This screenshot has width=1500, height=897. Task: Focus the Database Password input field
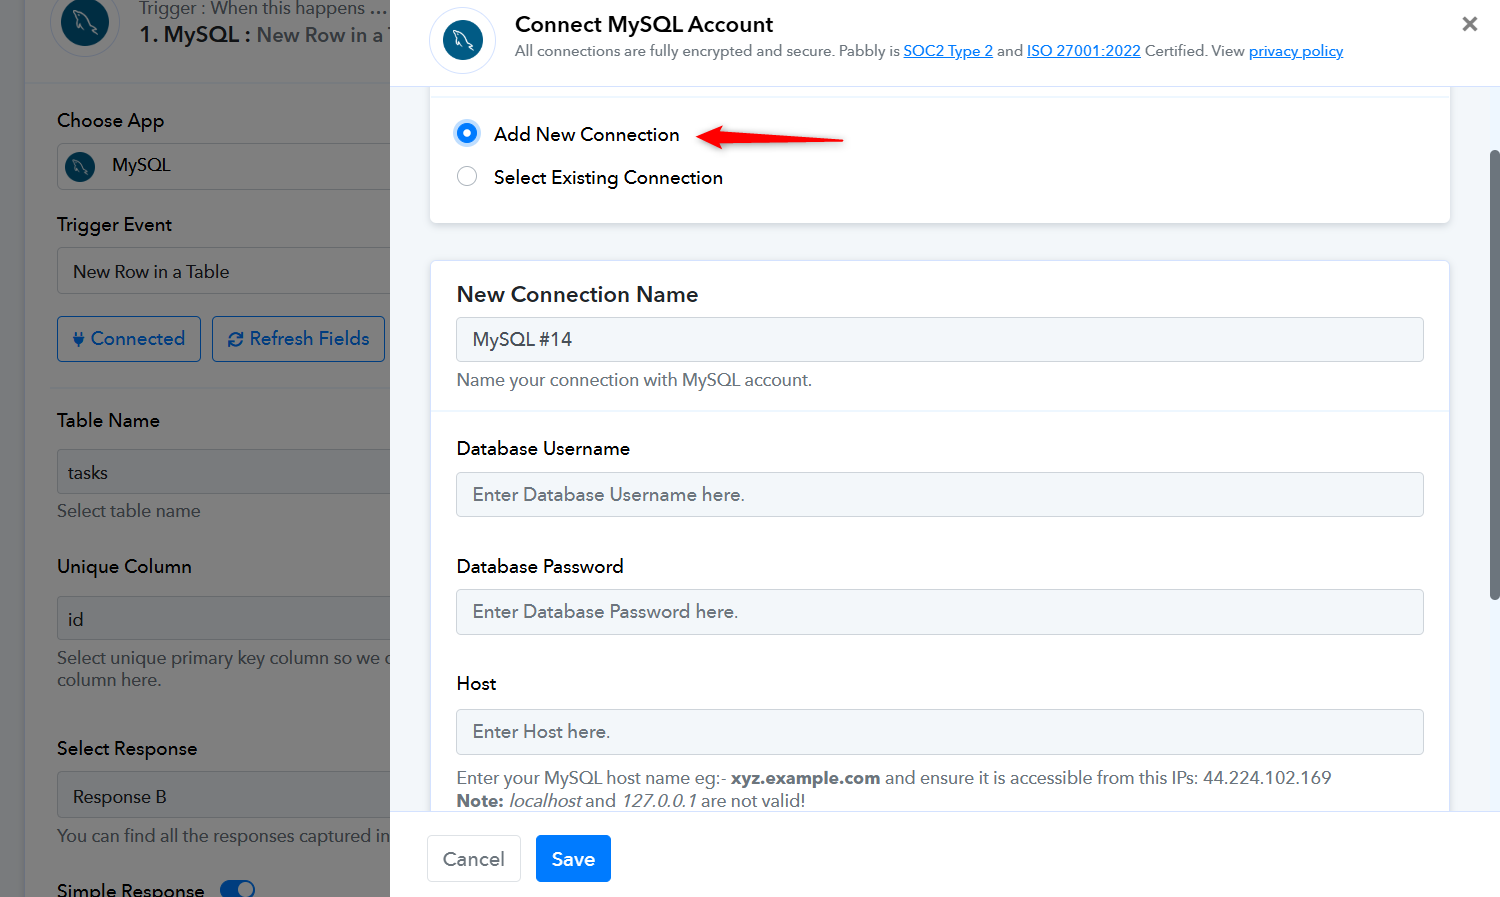pyautogui.click(x=939, y=612)
